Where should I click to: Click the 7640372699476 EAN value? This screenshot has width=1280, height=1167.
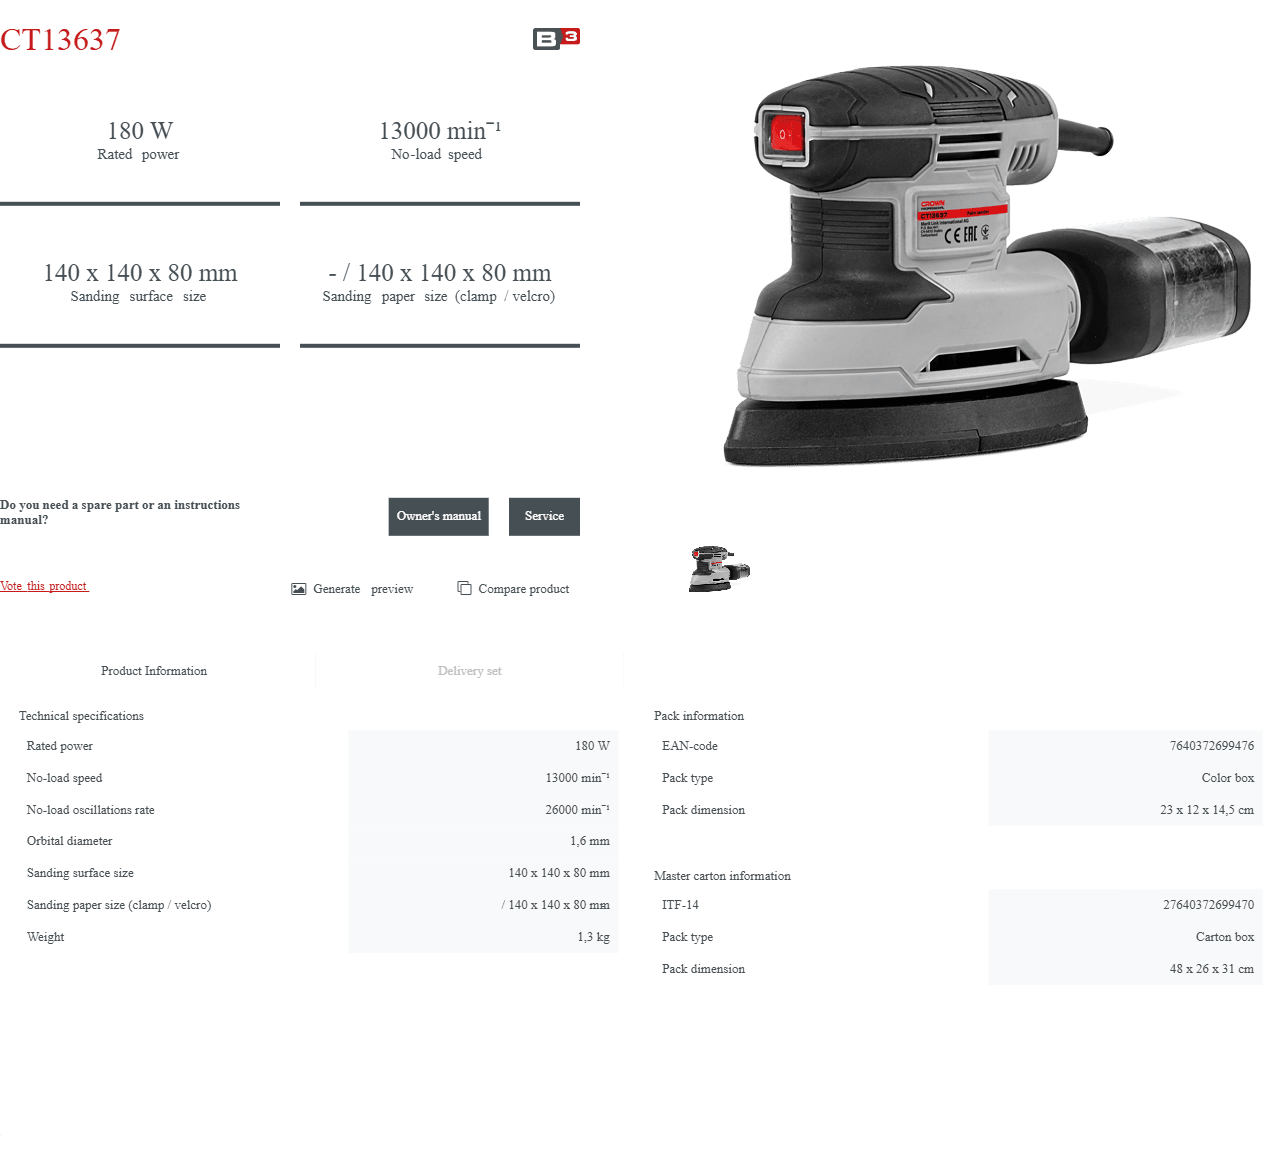click(1211, 746)
